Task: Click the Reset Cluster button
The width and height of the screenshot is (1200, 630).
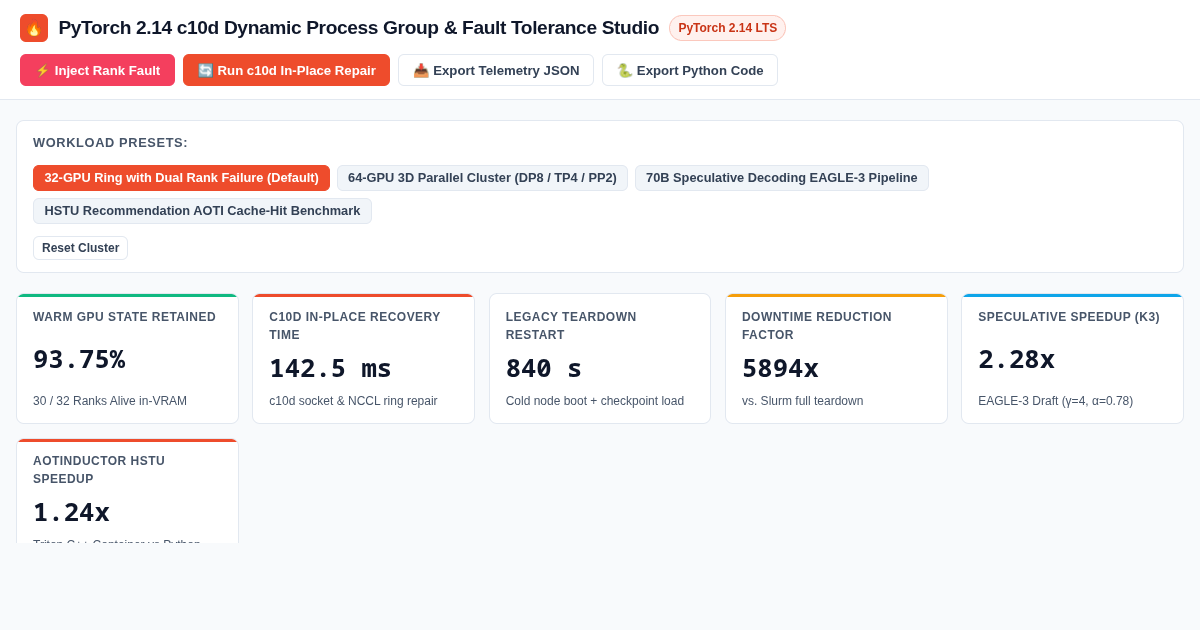Action: click(80, 248)
